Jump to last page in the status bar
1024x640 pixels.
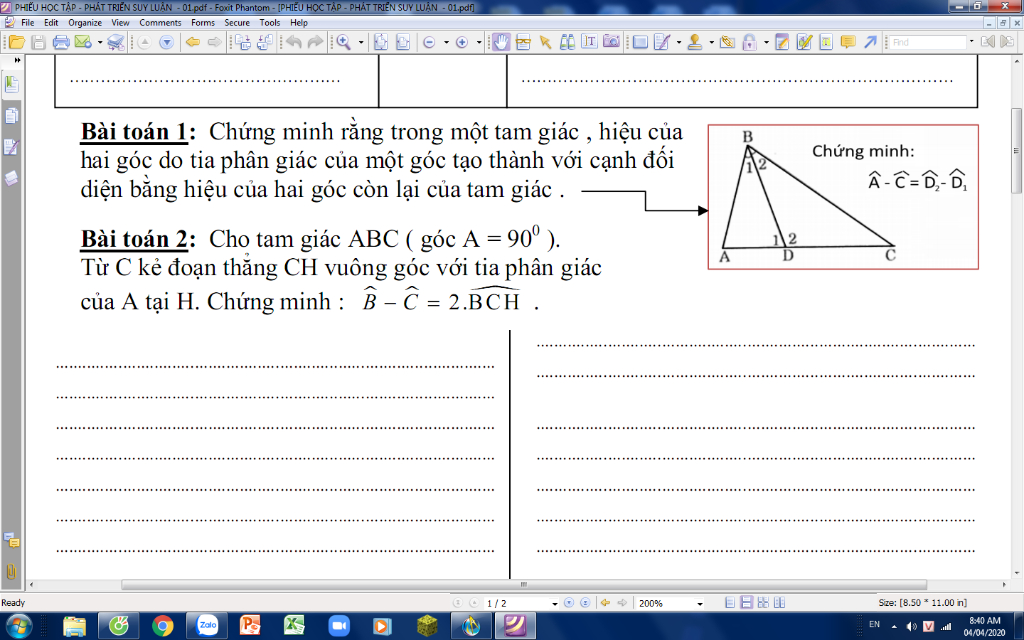tap(585, 603)
